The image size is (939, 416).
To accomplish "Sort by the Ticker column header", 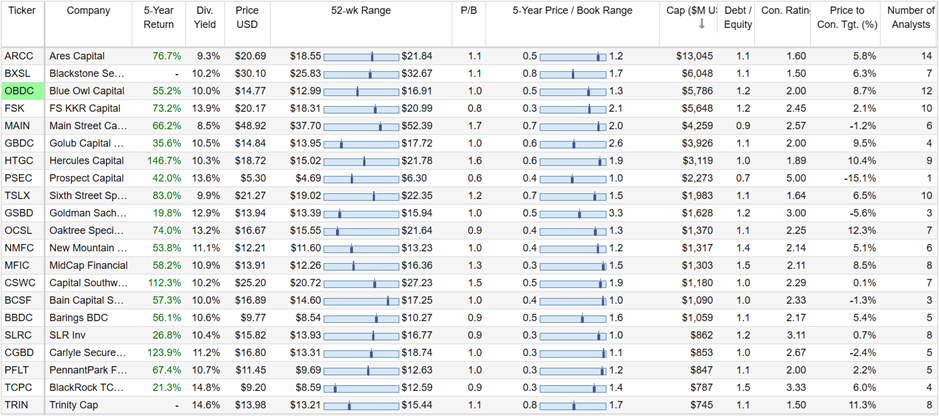I will pyautogui.click(x=22, y=11).
